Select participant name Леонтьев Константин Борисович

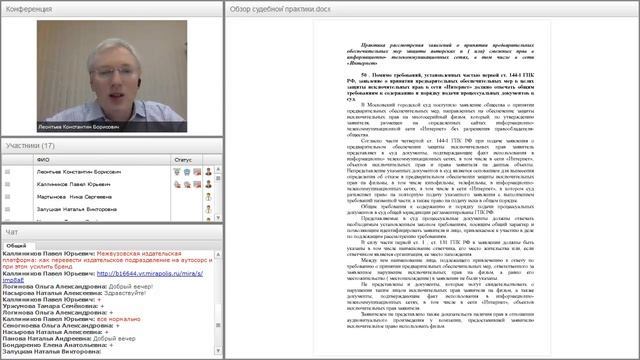tap(79, 172)
